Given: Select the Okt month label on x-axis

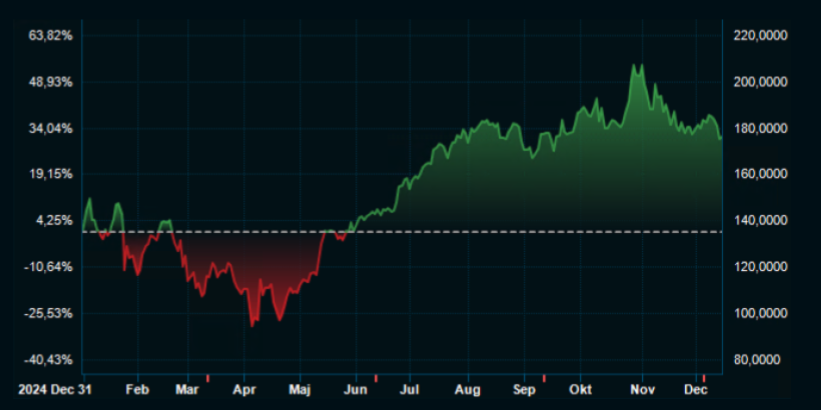Looking at the screenshot, I should tap(581, 389).
